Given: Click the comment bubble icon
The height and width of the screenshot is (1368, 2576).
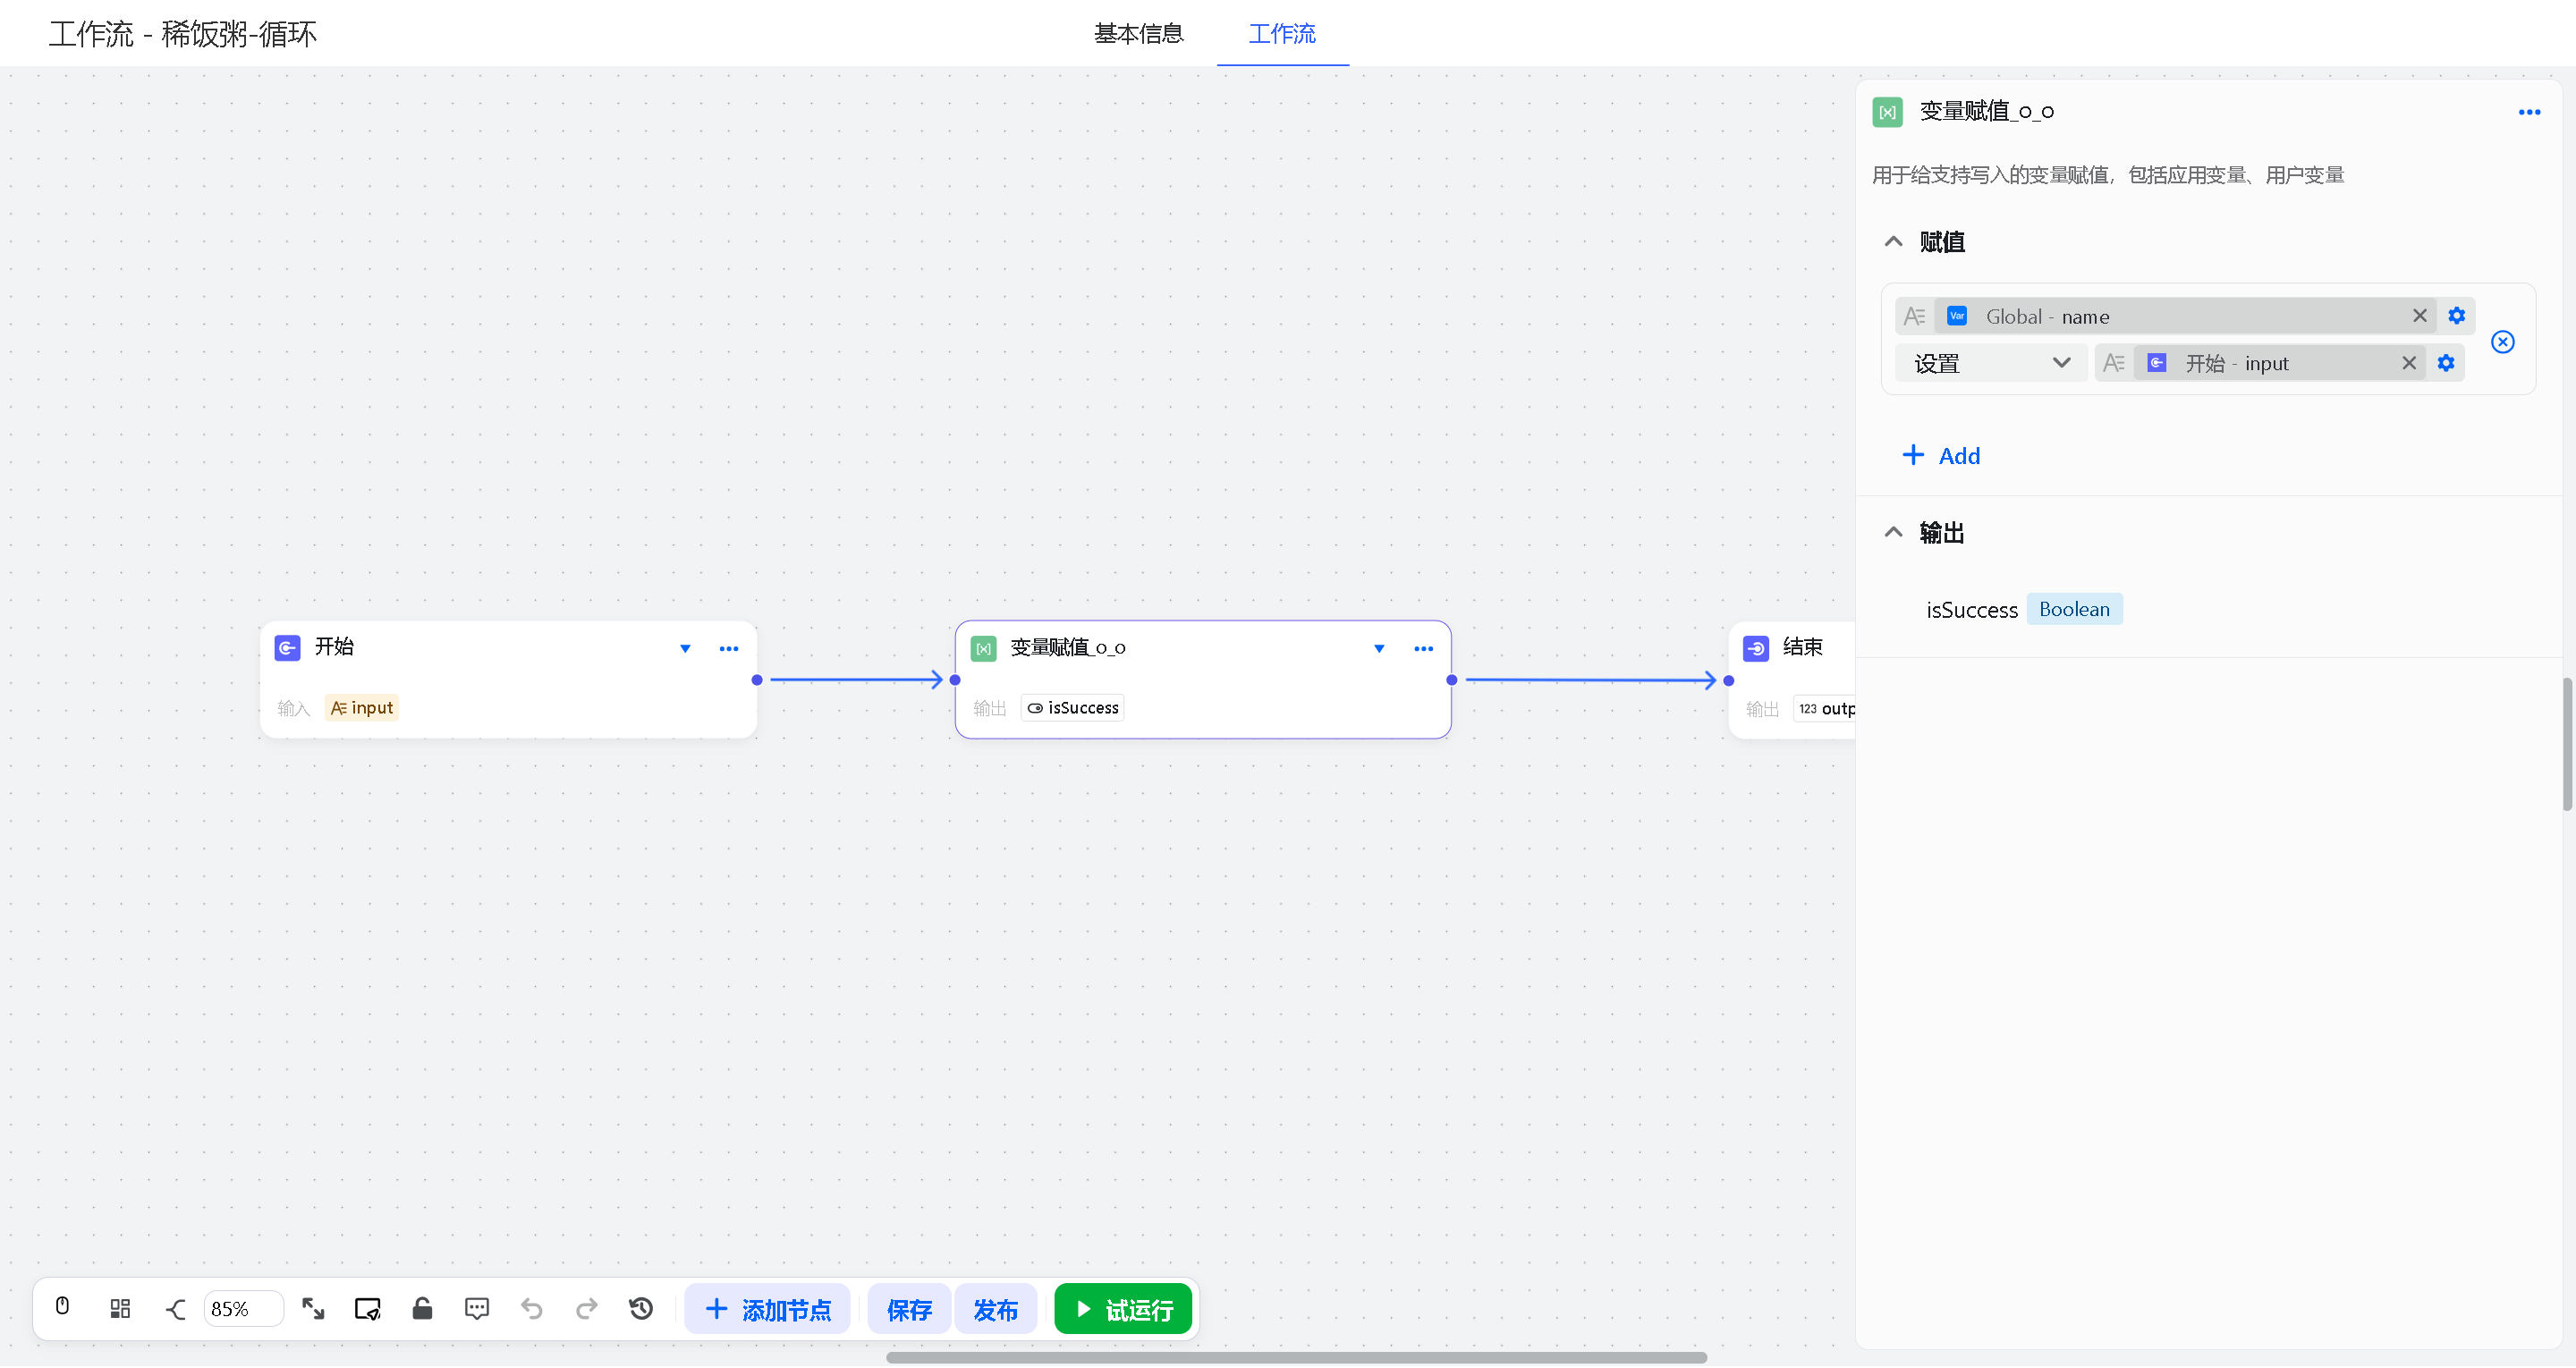Looking at the screenshot, I should [x=477, y=1309].
